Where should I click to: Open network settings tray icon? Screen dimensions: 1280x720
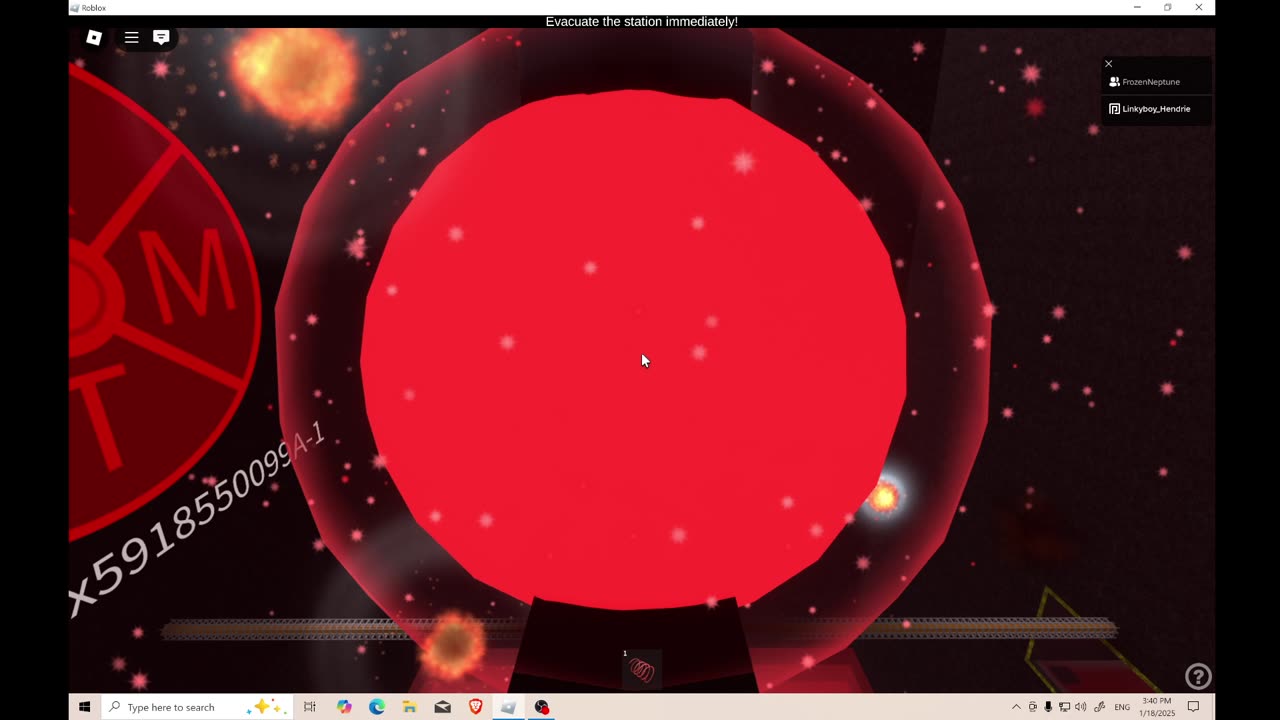(1064, 707)
